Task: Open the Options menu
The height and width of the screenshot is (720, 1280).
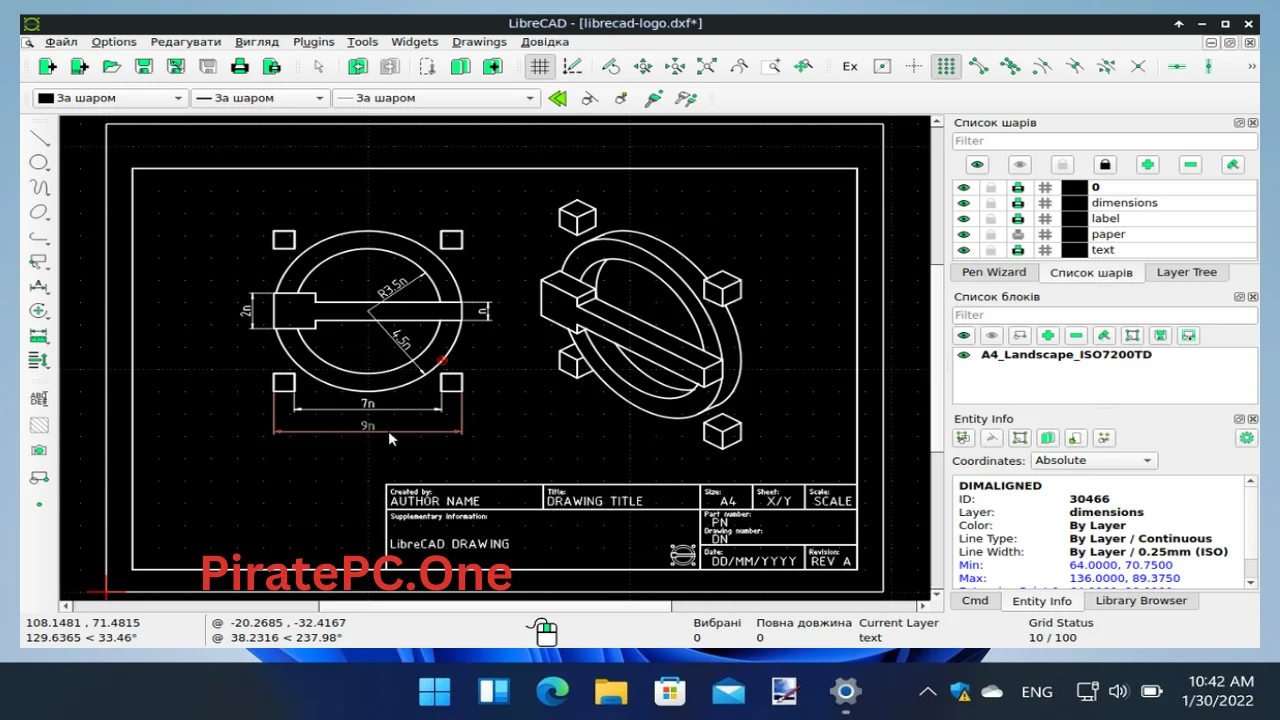Action: 114,42
